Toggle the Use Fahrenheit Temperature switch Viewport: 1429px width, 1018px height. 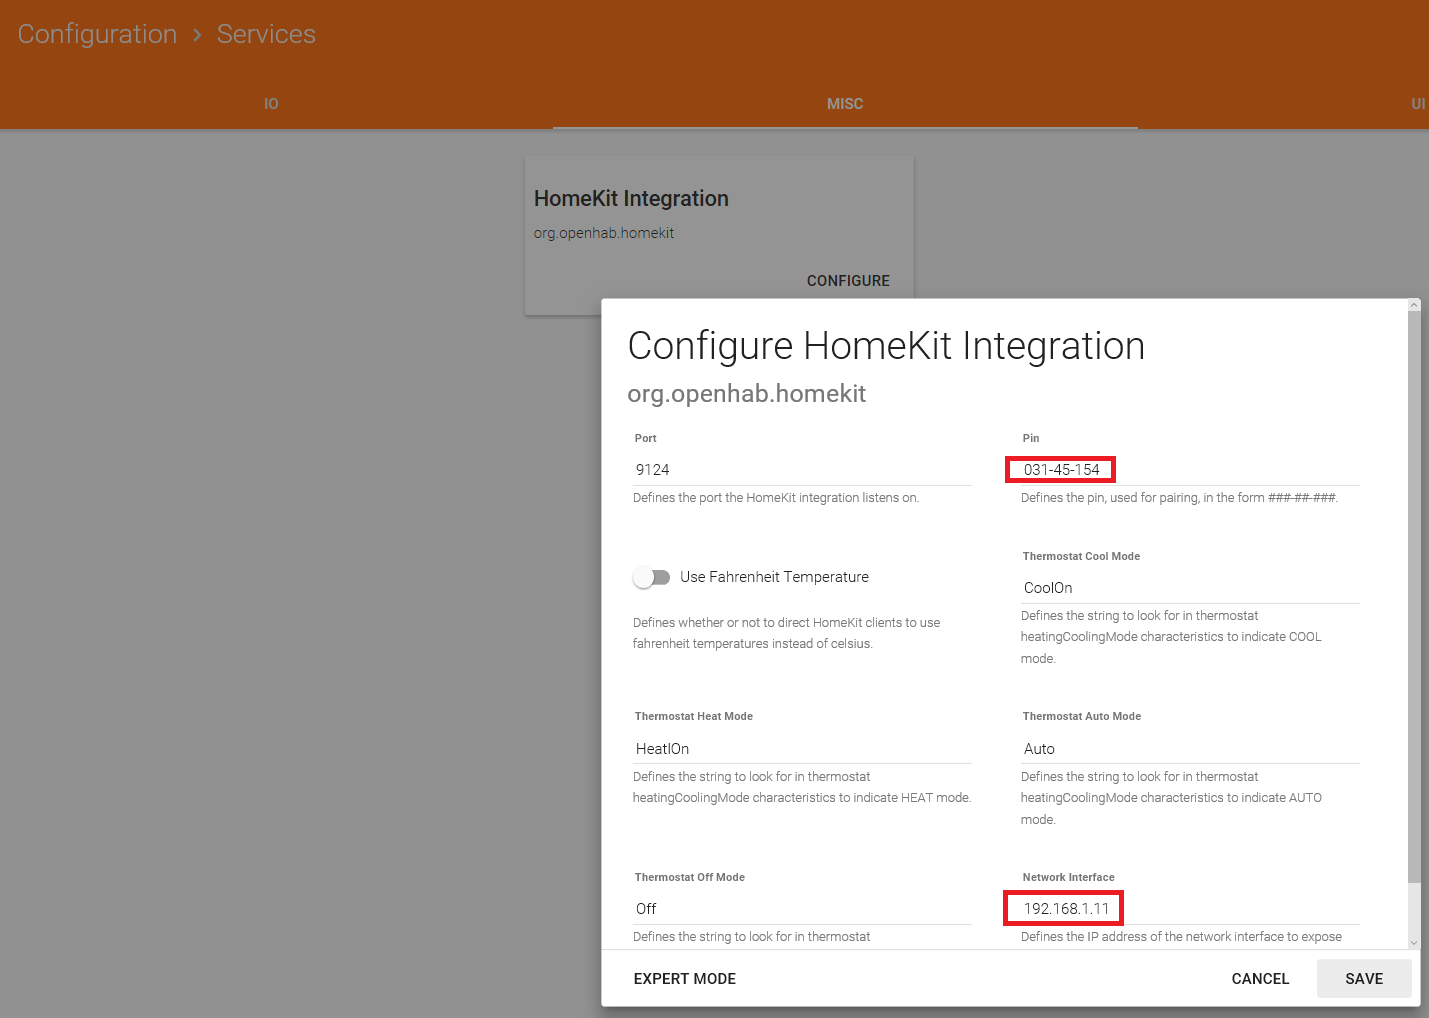(651, 577)
